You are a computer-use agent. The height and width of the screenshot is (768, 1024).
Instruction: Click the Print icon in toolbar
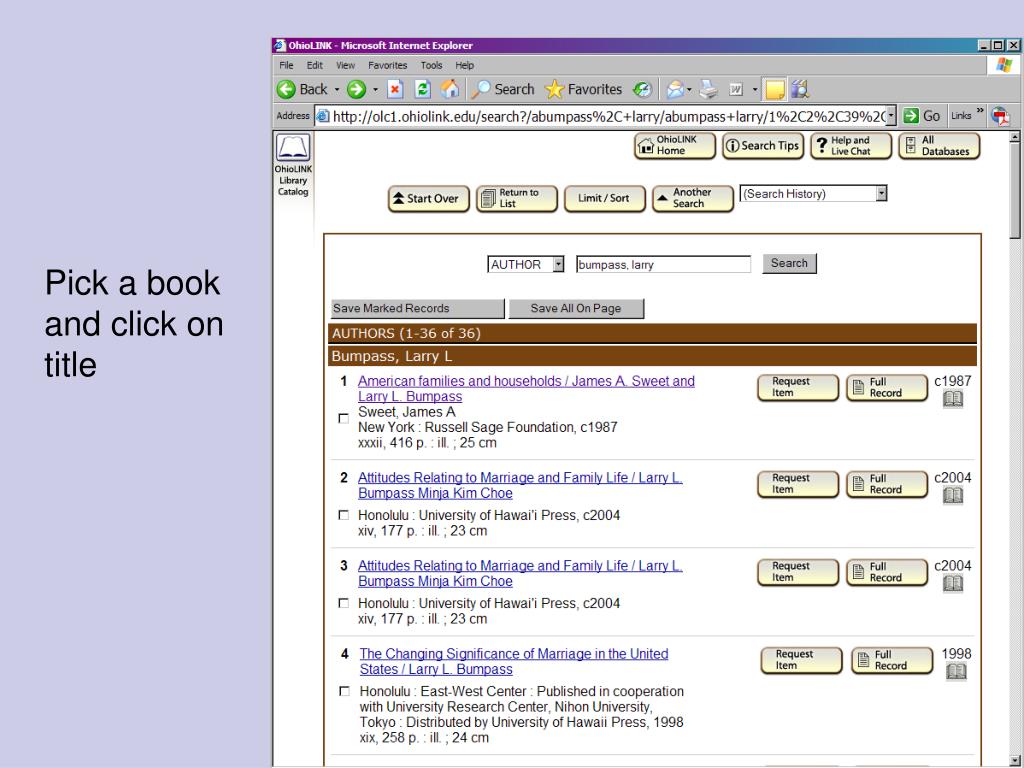pyautogui.click(x=709, y=89)
